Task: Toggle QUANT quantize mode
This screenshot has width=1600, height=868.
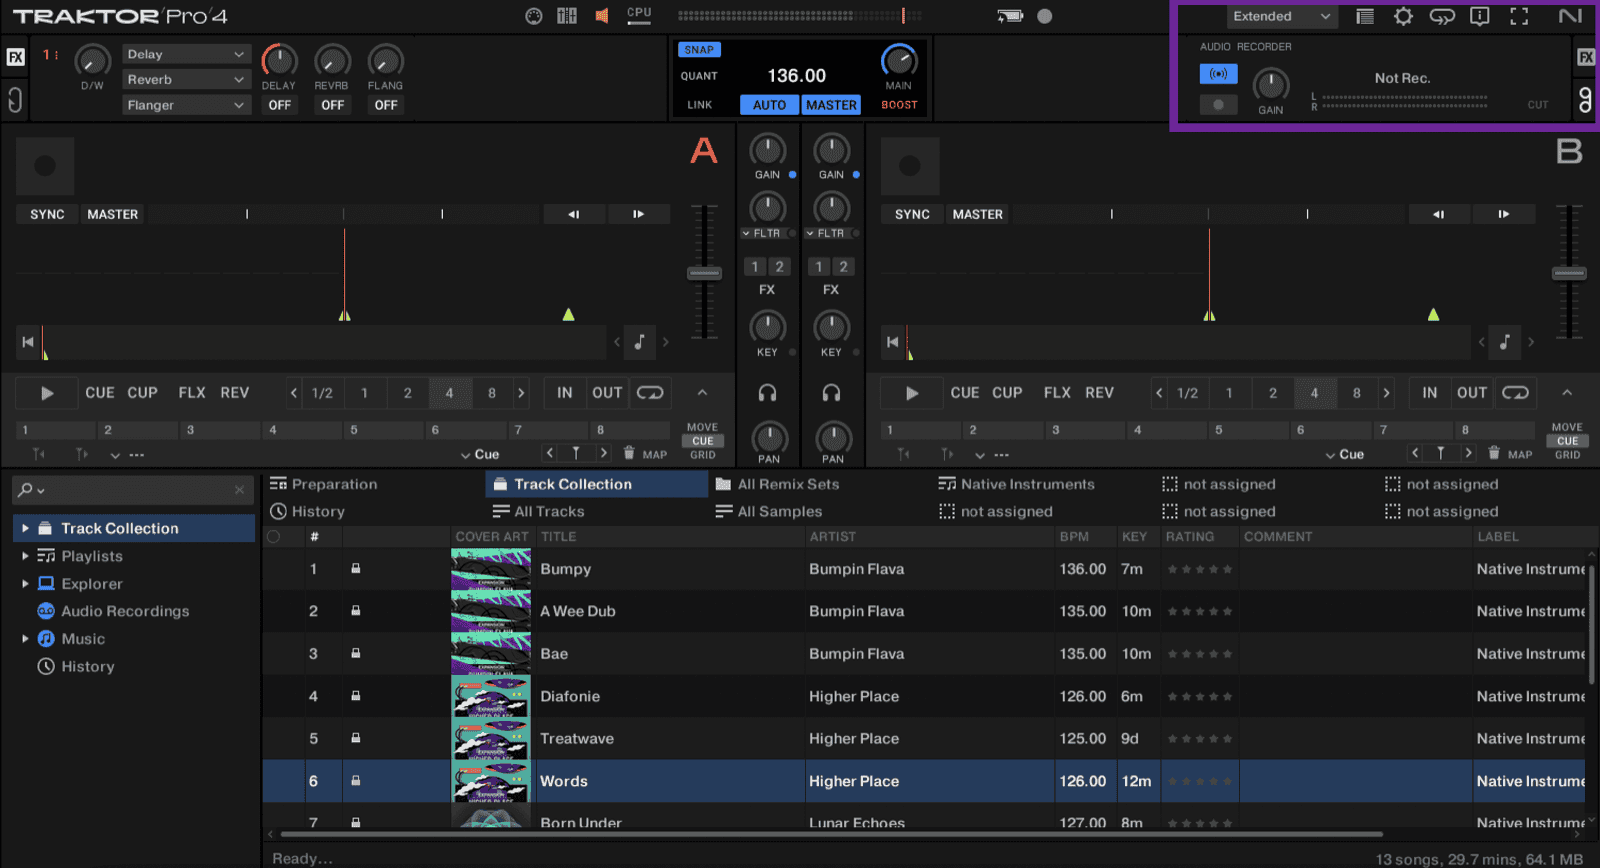Action: pyautogui.click(x=699, y=76)
